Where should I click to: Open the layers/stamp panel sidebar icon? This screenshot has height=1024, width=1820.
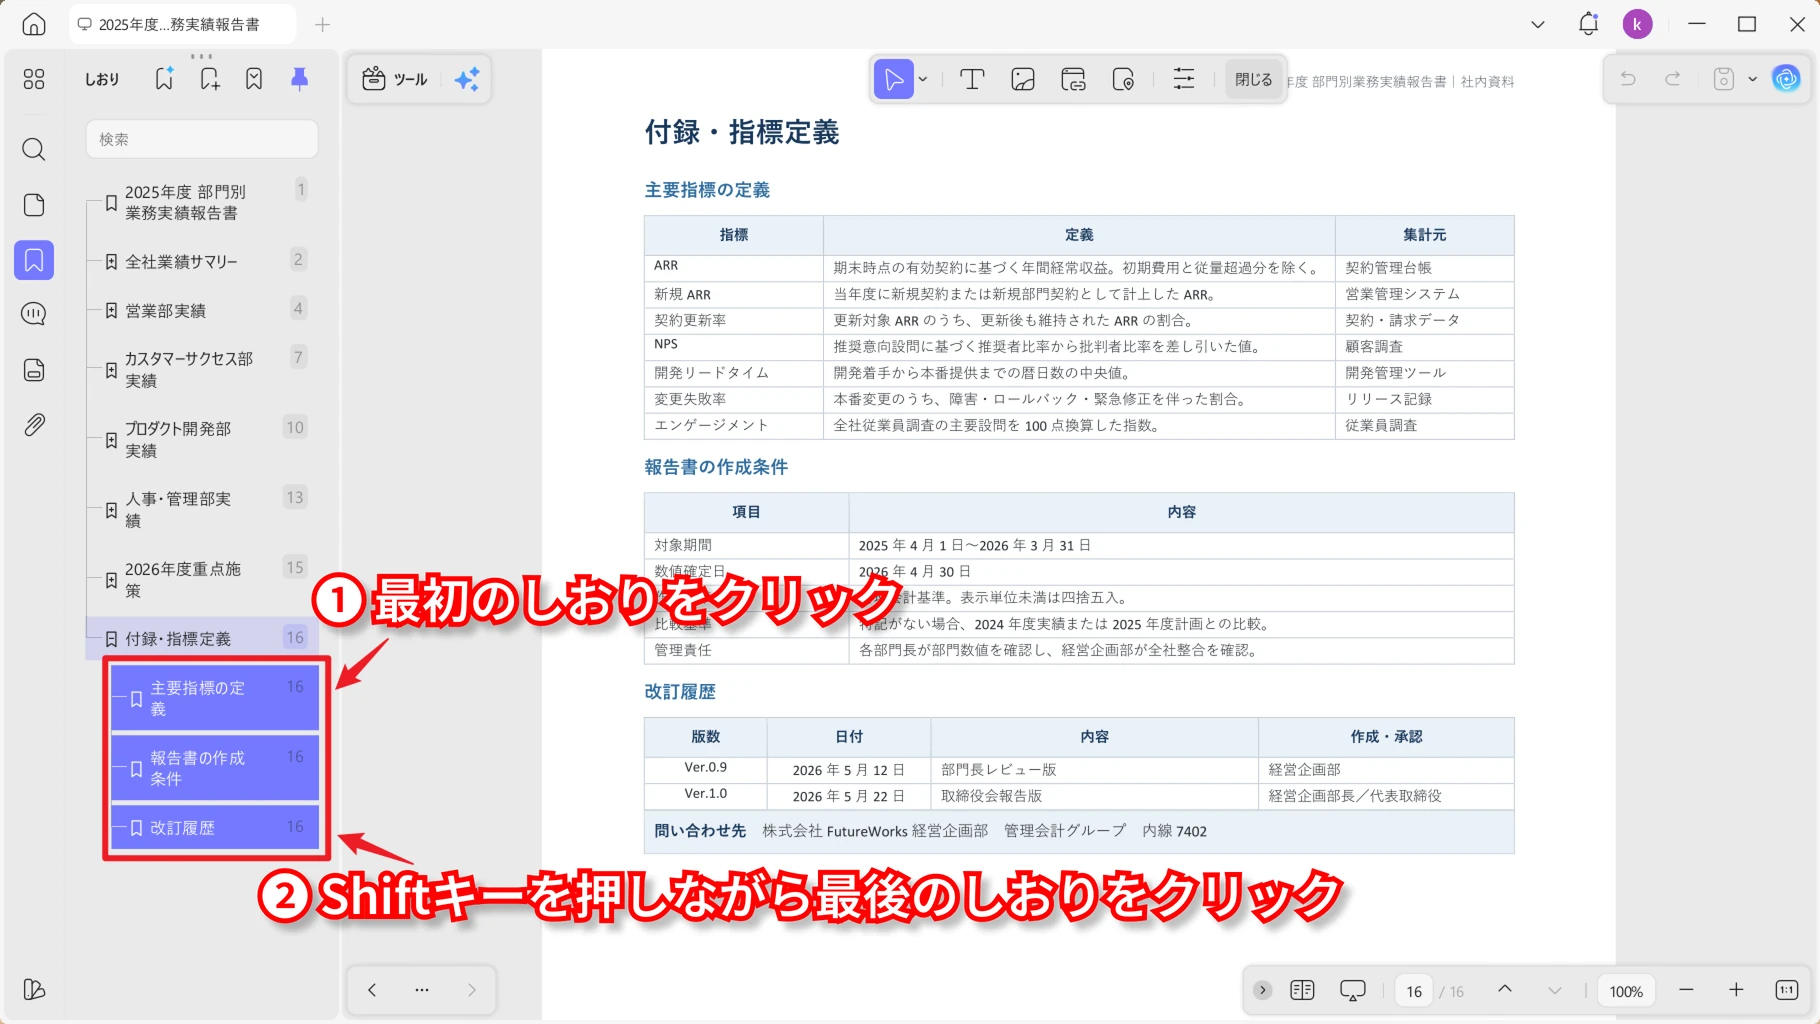[x=34, y=370]
